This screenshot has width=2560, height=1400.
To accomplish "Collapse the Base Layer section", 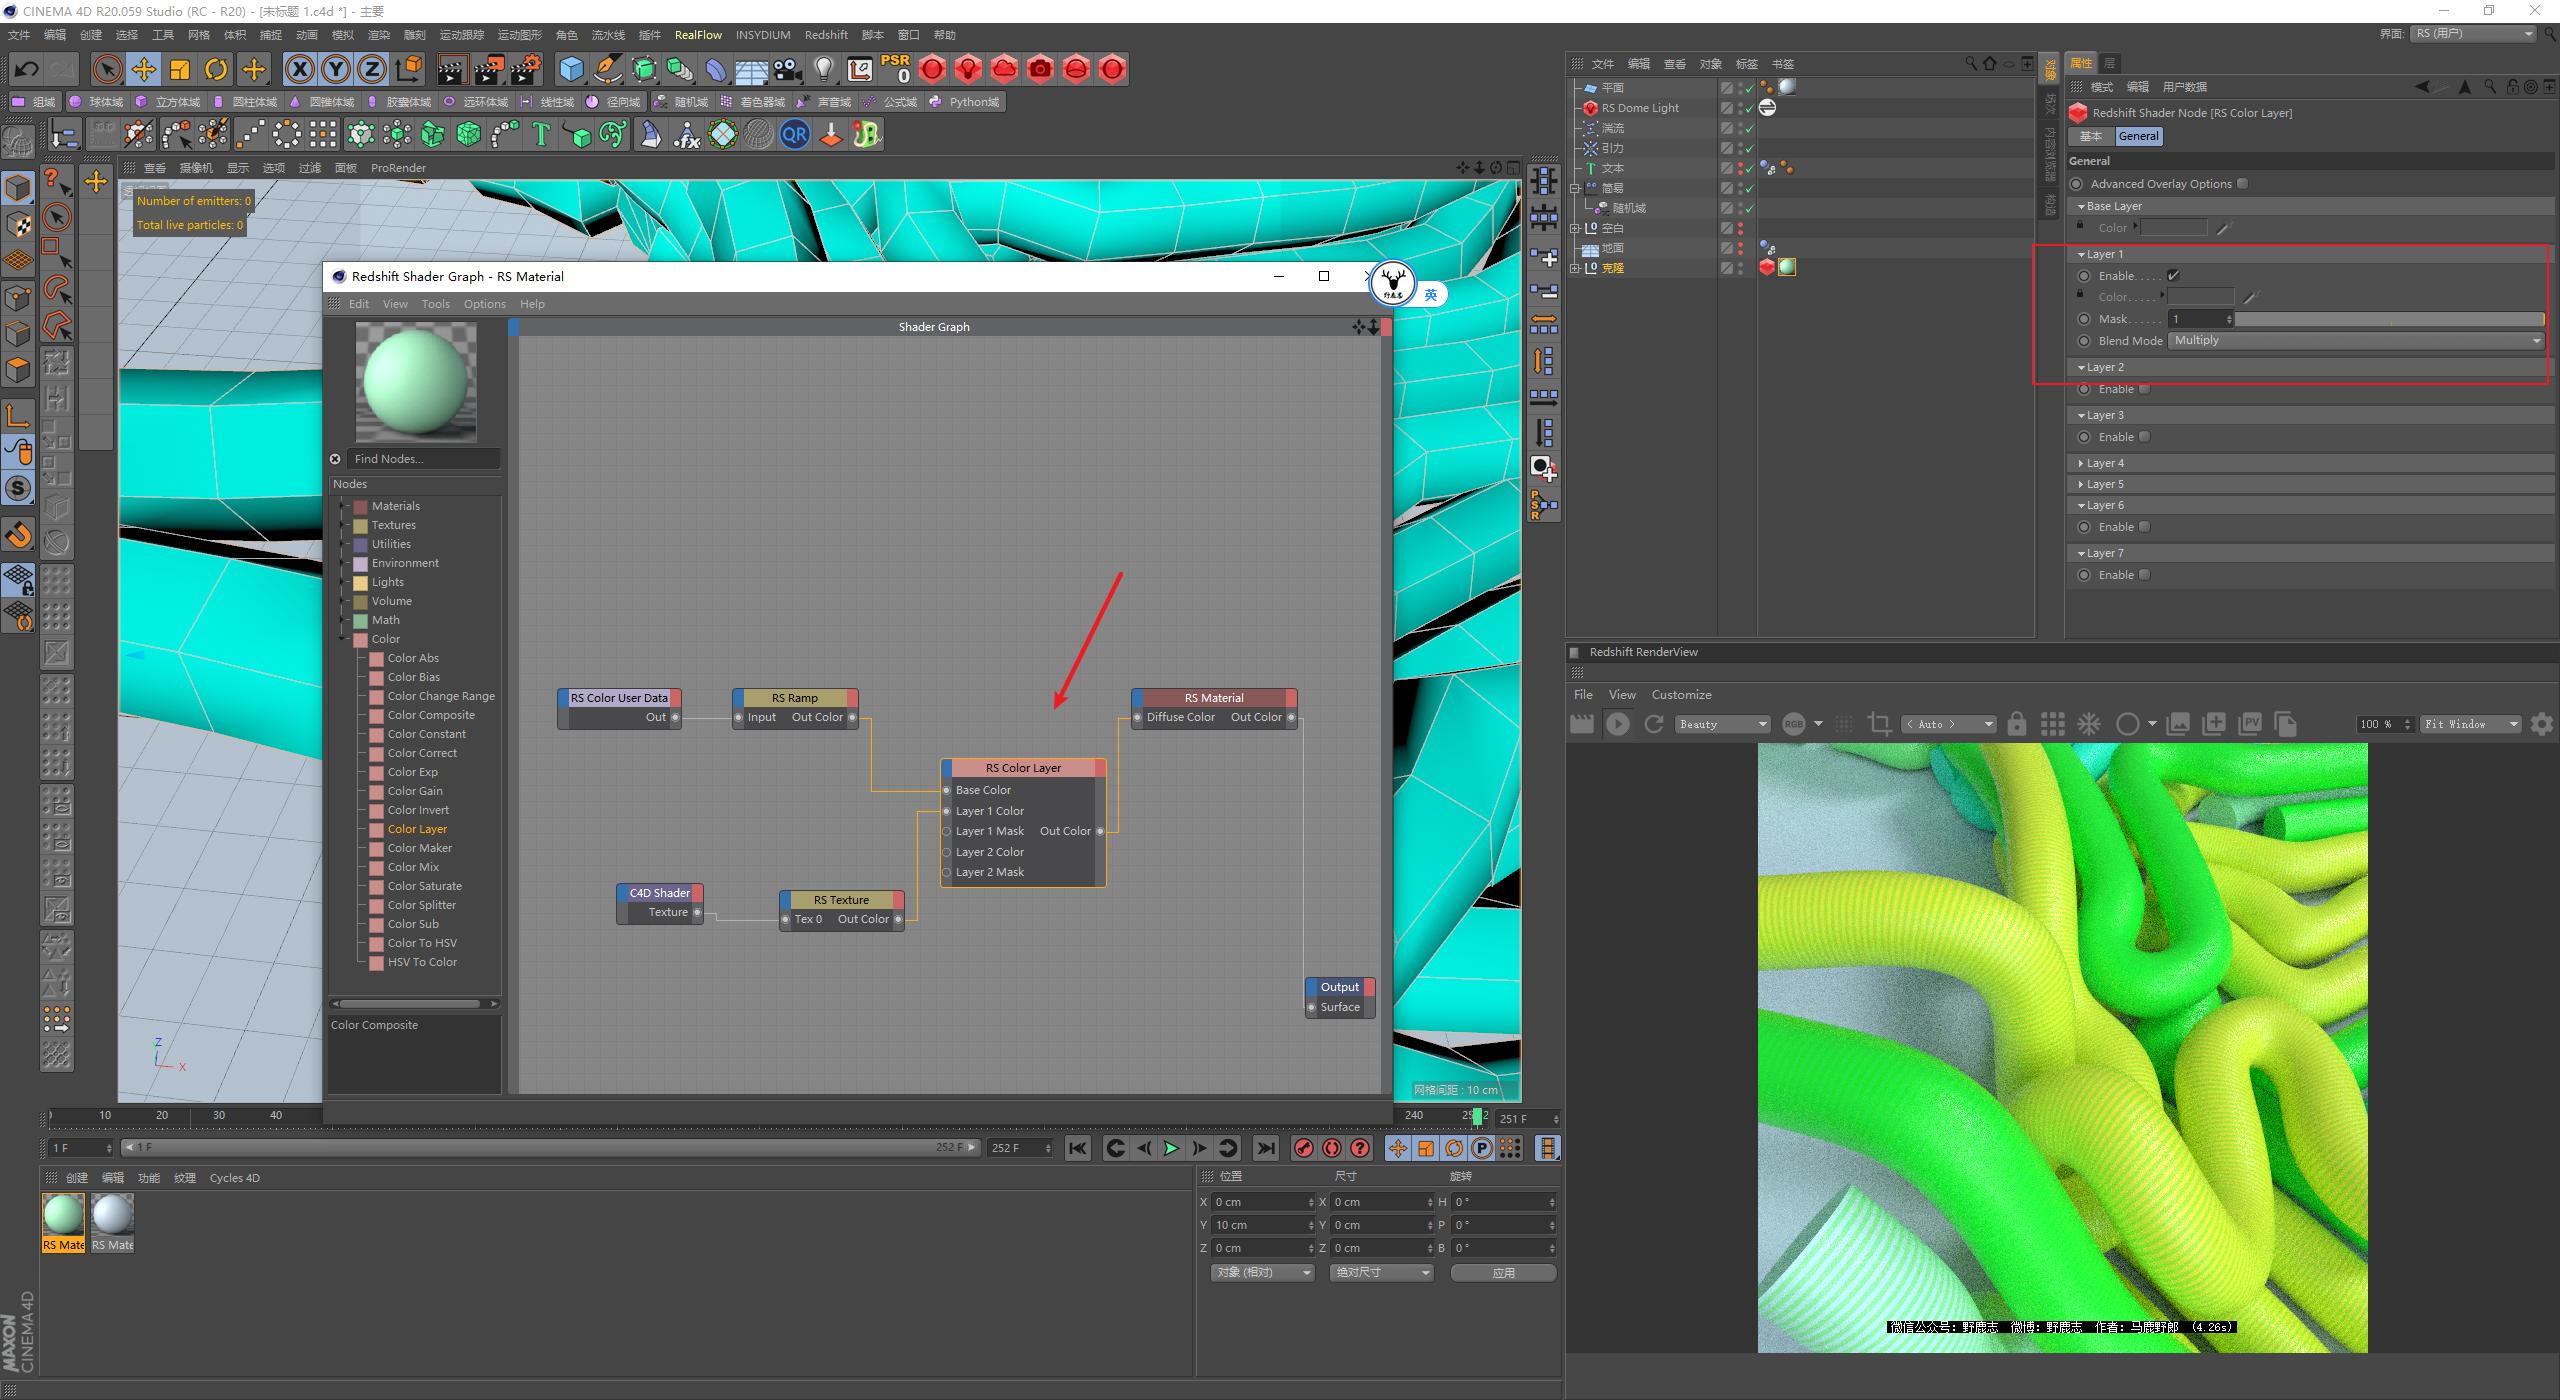I will coord(2083,205).
